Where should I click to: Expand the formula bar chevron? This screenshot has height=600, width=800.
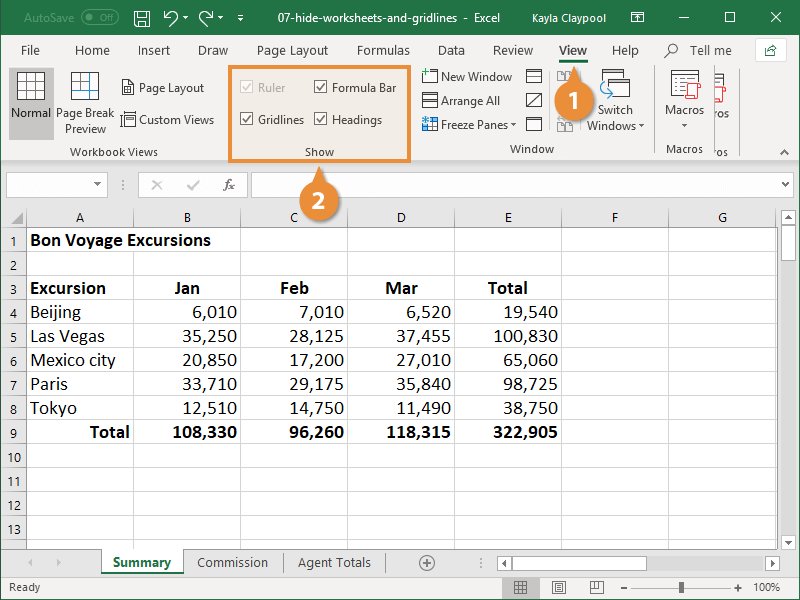coord(785,185)
